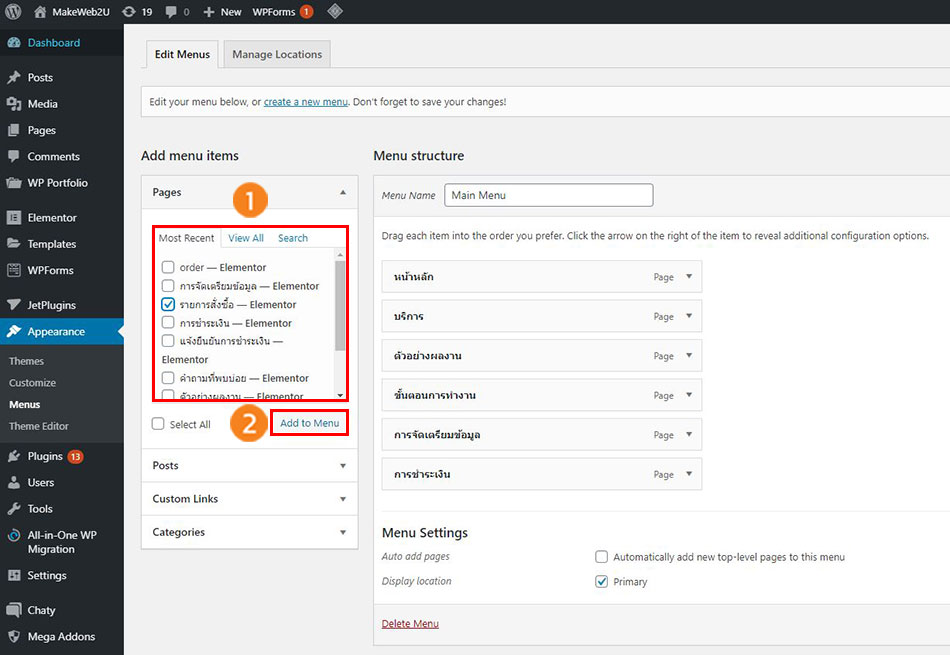Image resolution: width=950 pixels, height=655 pixels.
Task: Expand the Posts accordion section
Action: point(343,466)
